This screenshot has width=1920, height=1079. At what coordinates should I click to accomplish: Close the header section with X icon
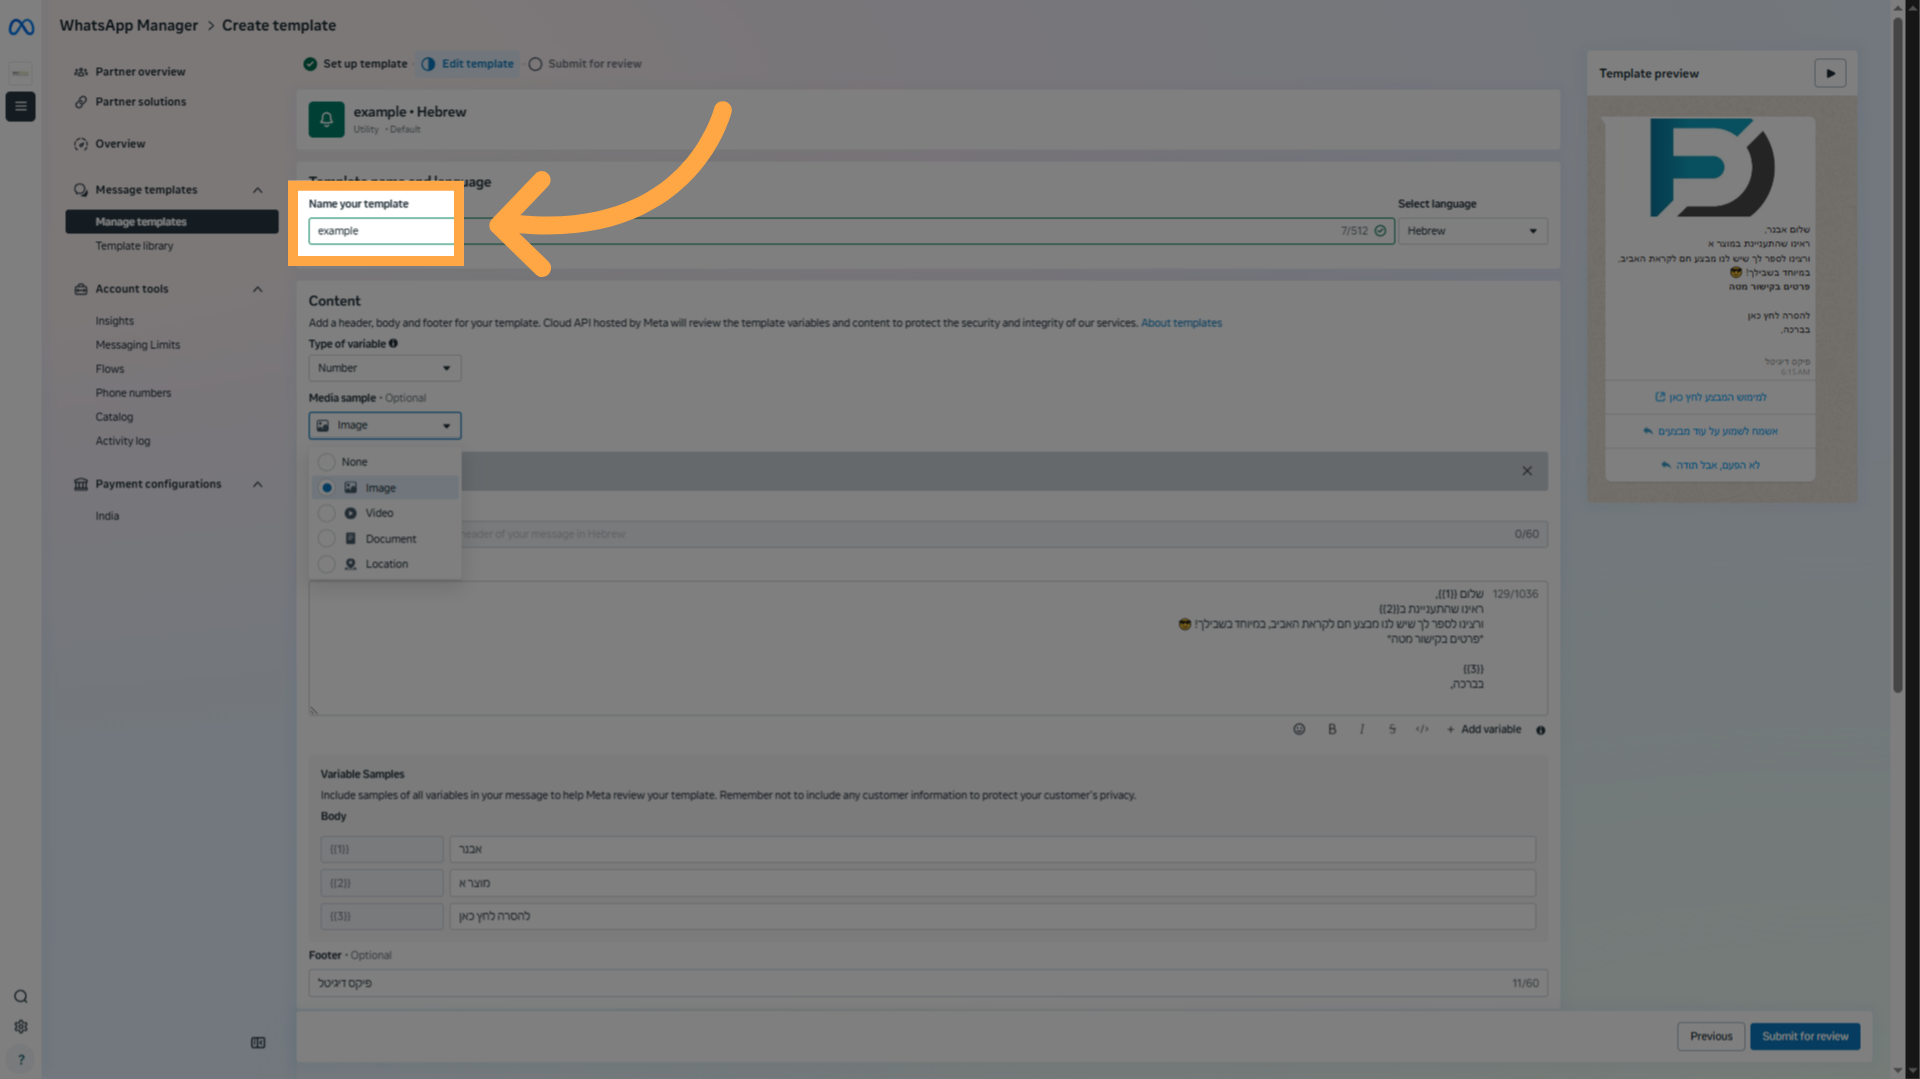click(x=1527, y=471)
